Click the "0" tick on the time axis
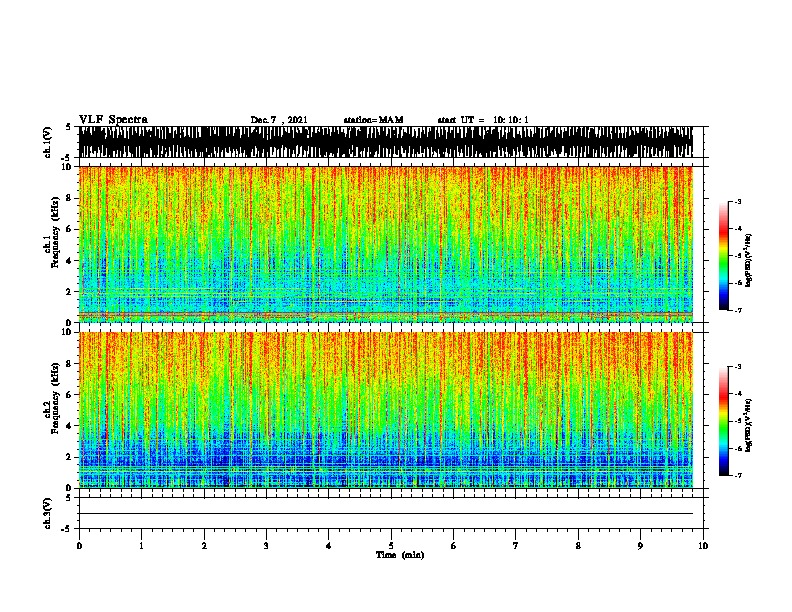 [79, 546]
